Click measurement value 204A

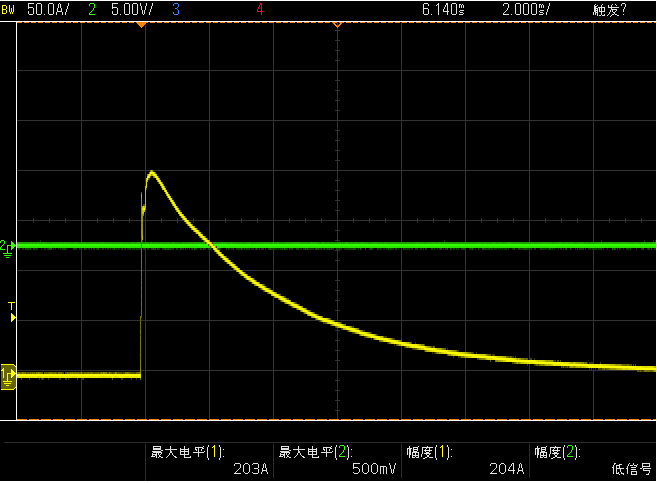coord(507,469)
